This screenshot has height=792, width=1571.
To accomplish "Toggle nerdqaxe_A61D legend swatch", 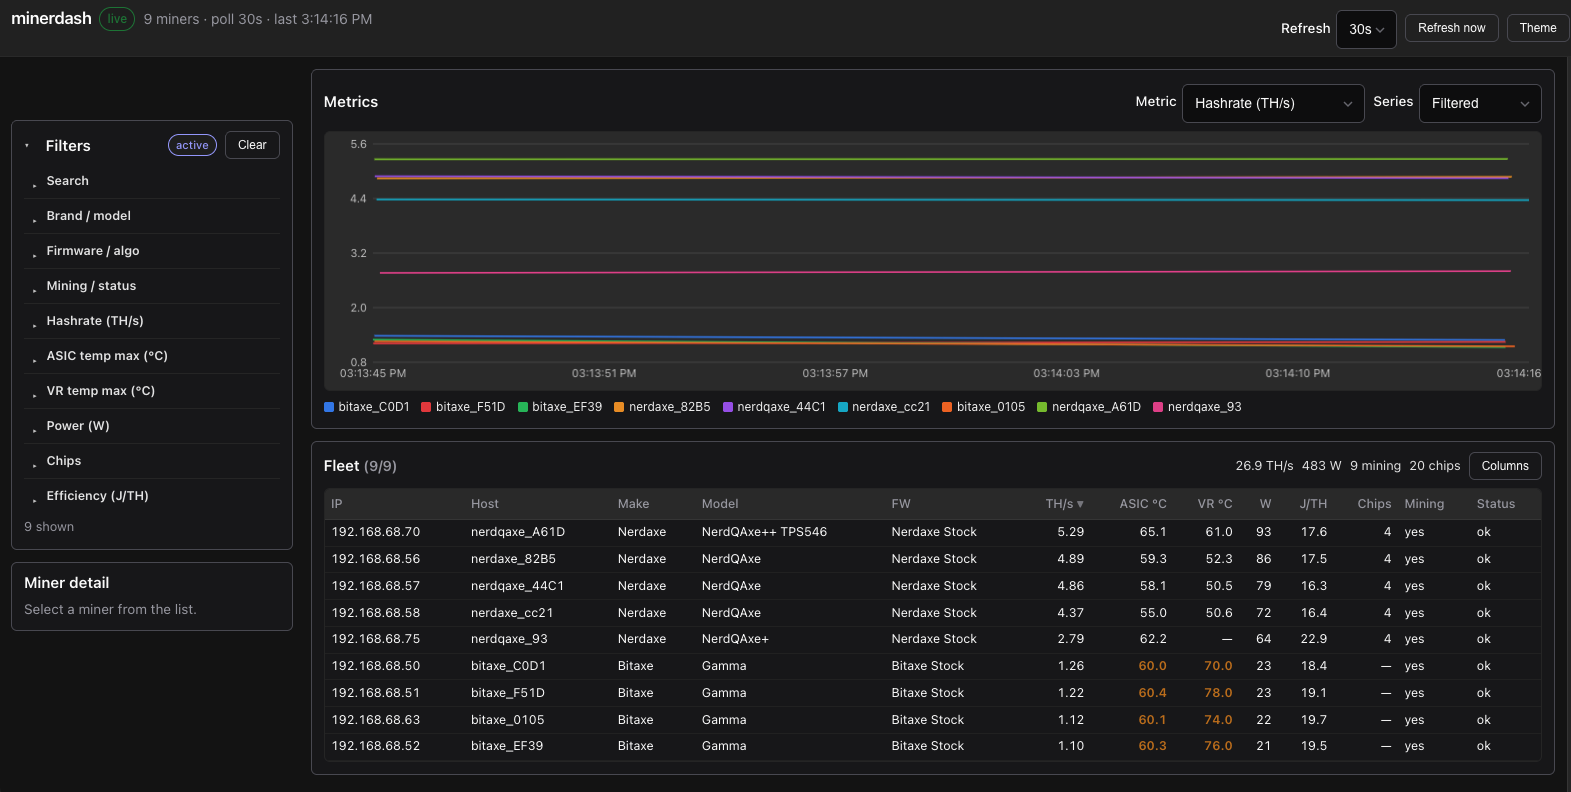I will coord(1042,407).
